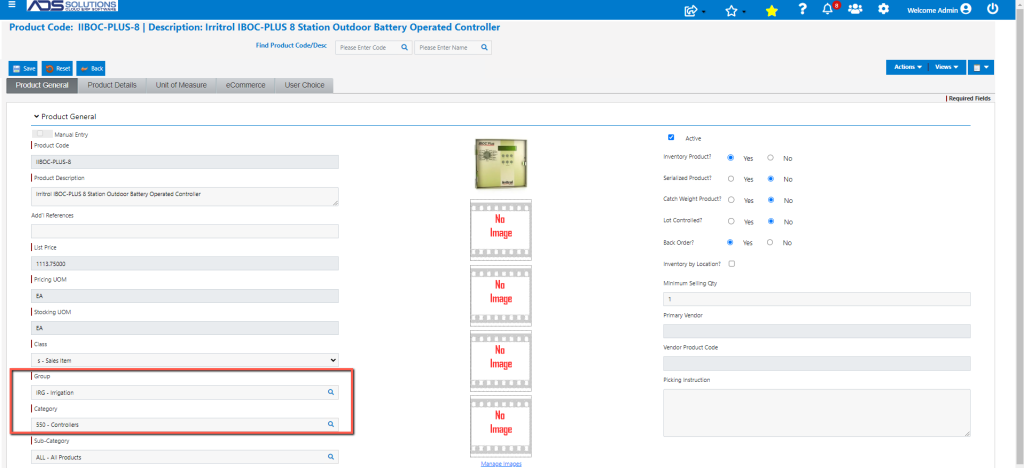1024x468 pixels.
Task: Click in the Stocking UOM field
Action: click(185, 328)
